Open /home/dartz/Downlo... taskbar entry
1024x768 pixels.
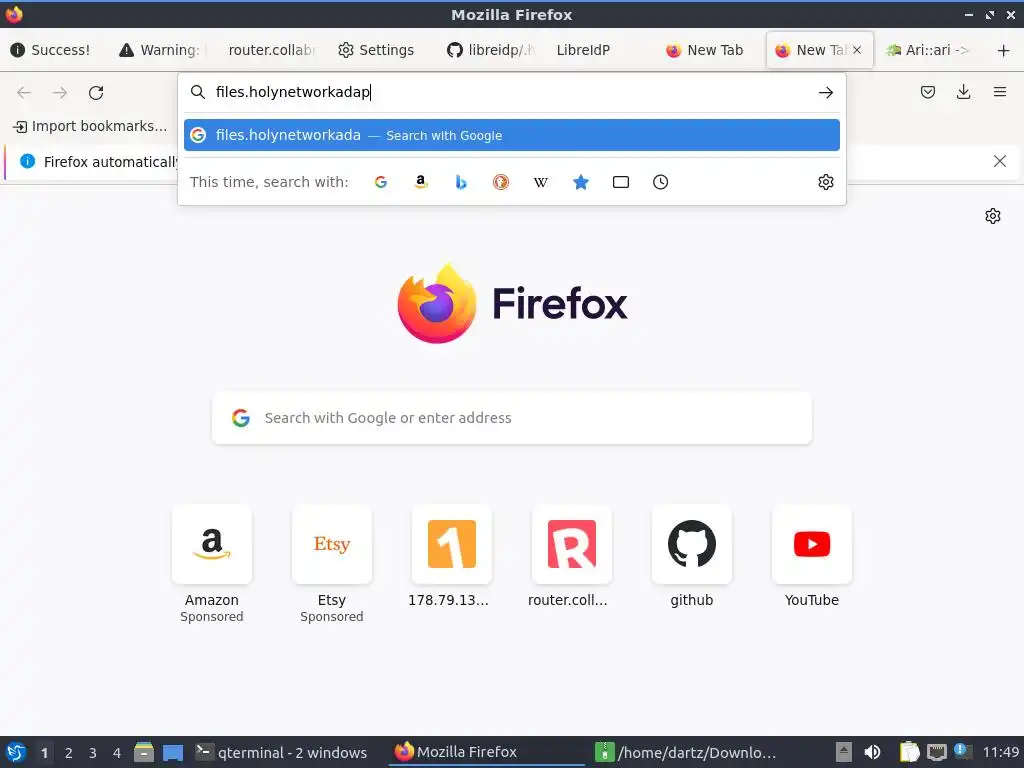686,752
